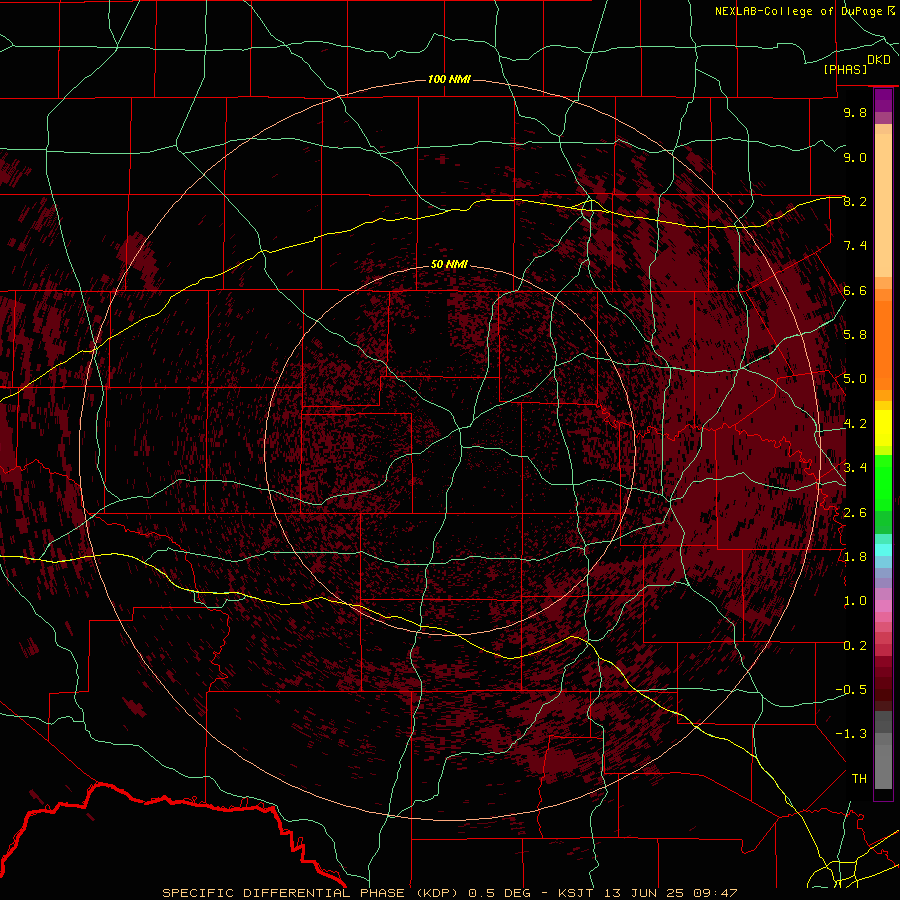Click the 3.4 scale value
This screenshot has height=900, width=900.
[x=855, y=467]
